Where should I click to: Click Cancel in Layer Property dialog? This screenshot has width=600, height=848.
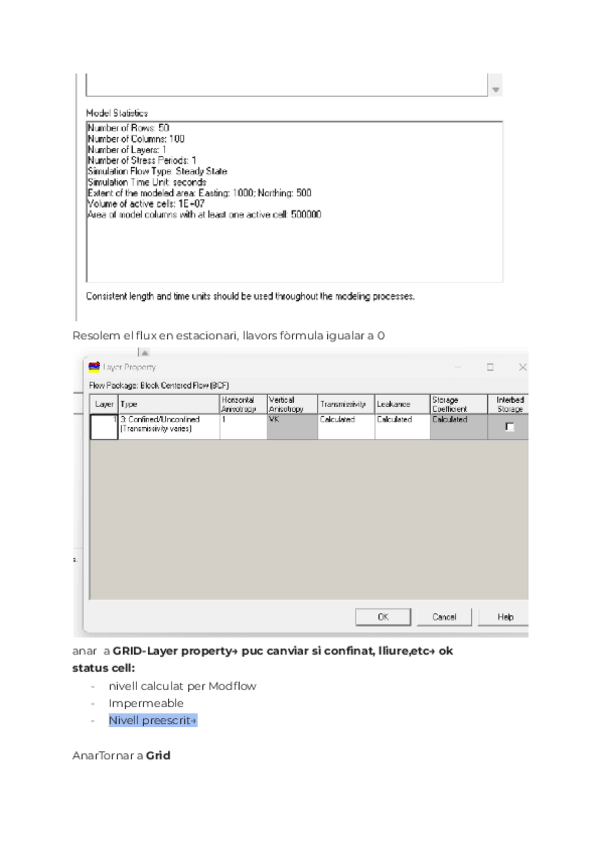tap(444, 617)
